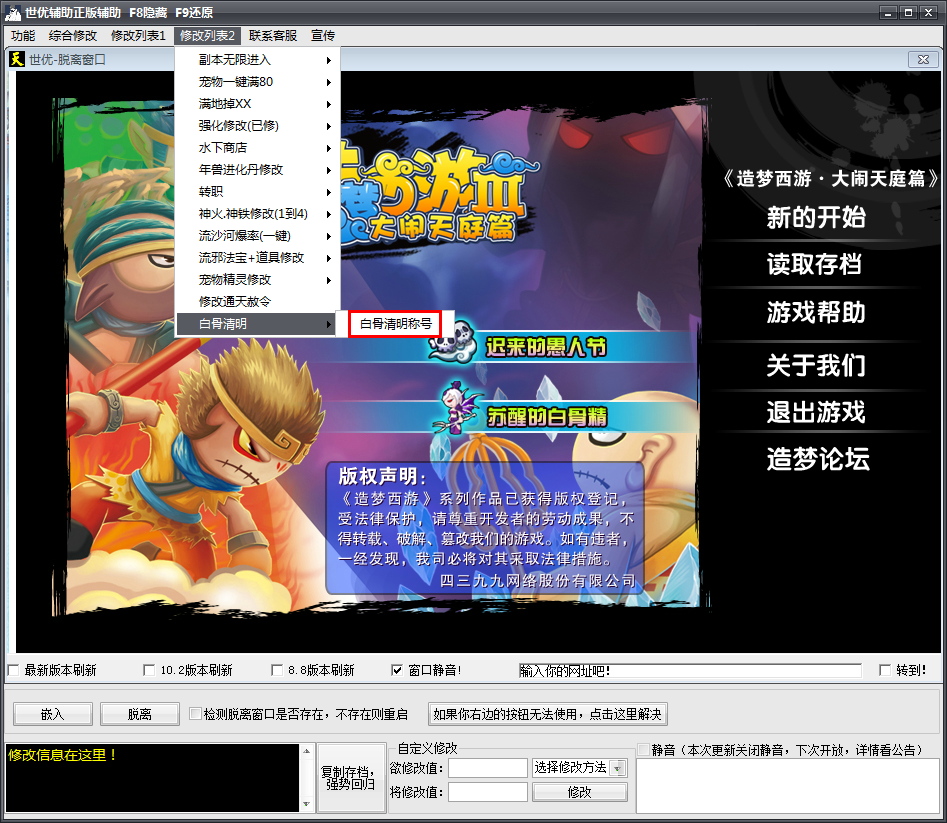Open the 综合修改 menu
The width and height of the screenshot is (947, 823).
73,36
